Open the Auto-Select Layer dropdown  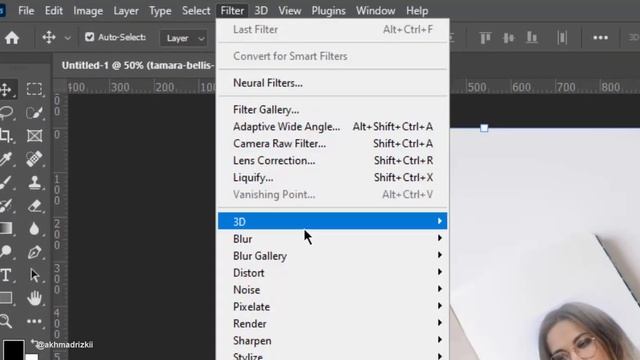[183, 38]
